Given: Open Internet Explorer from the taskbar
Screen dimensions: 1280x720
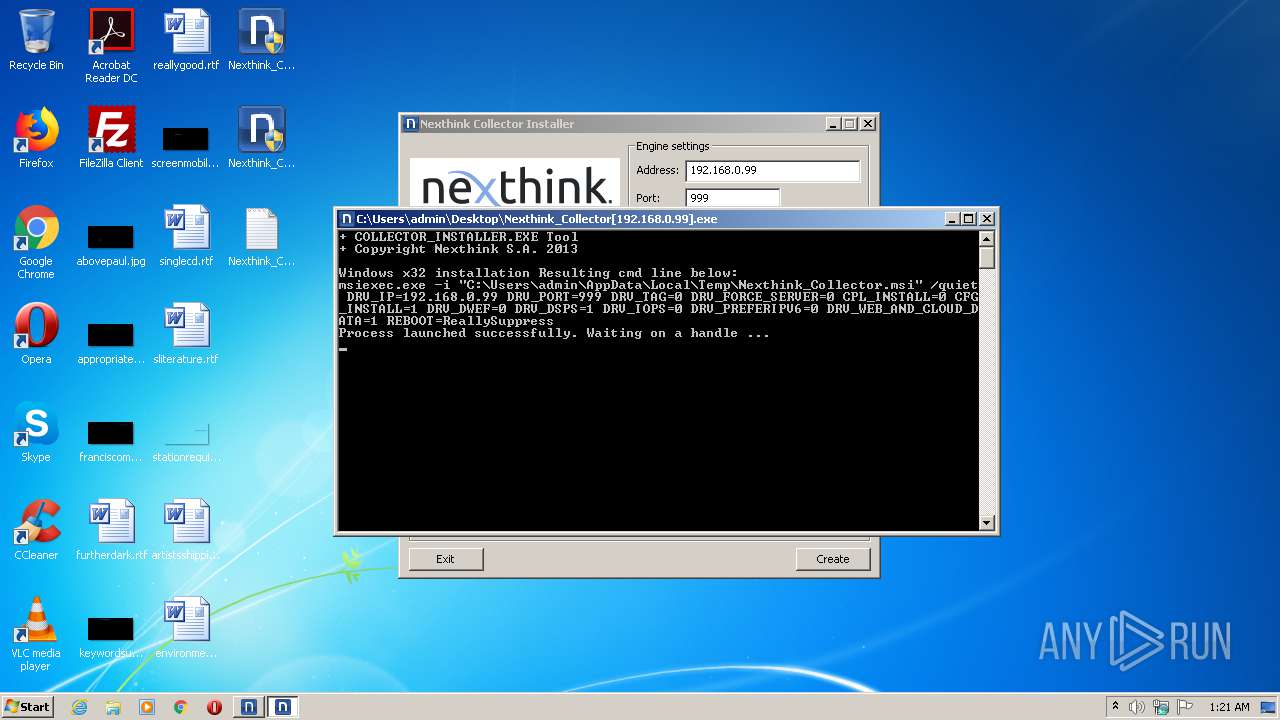Looking at the screenshot, I should point(79,707).
